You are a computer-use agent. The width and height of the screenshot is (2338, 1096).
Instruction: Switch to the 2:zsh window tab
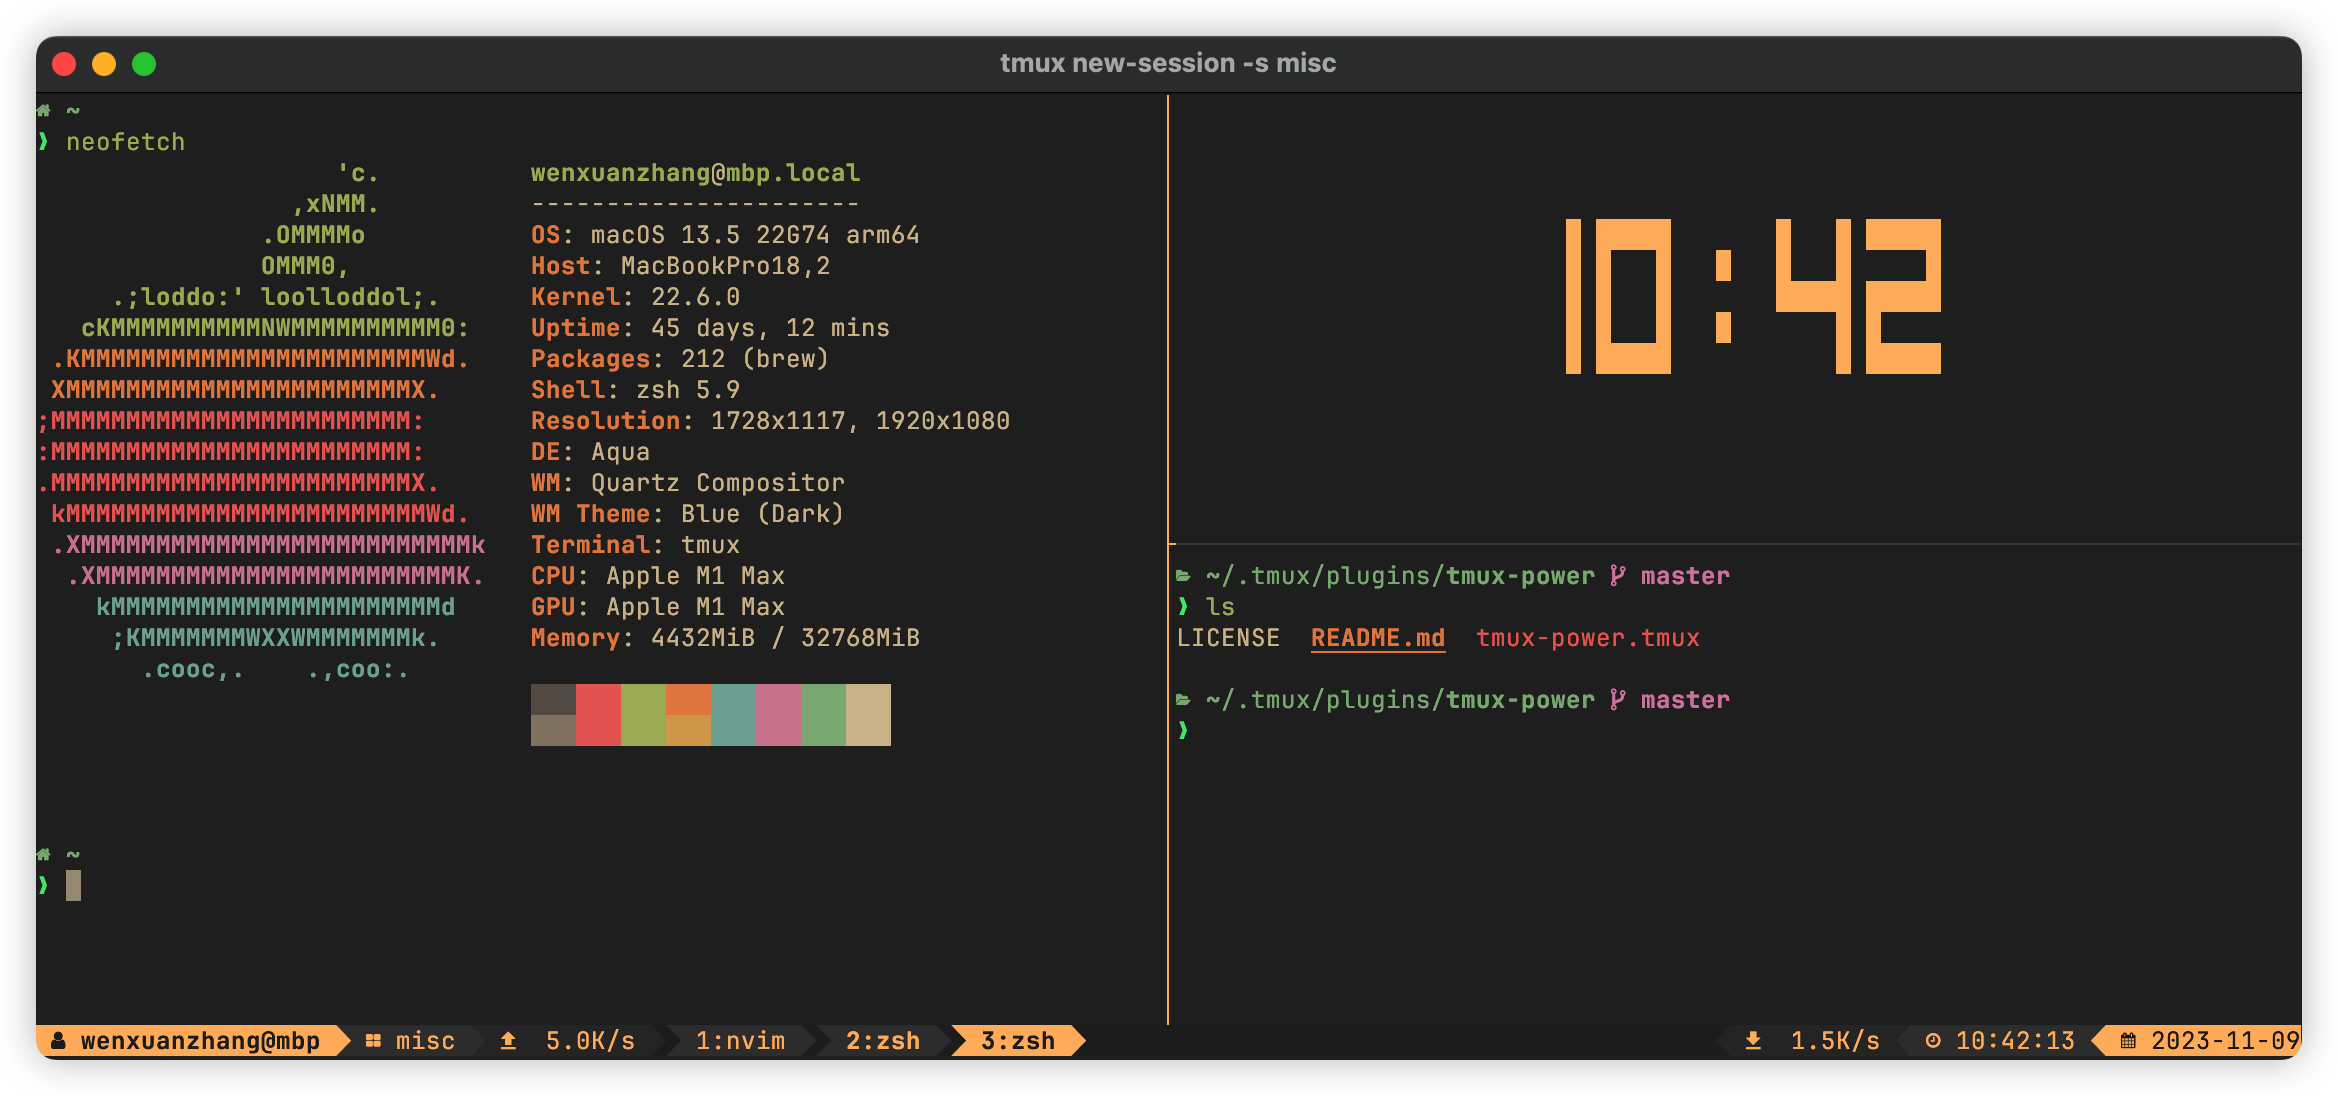pos(882,1041)
